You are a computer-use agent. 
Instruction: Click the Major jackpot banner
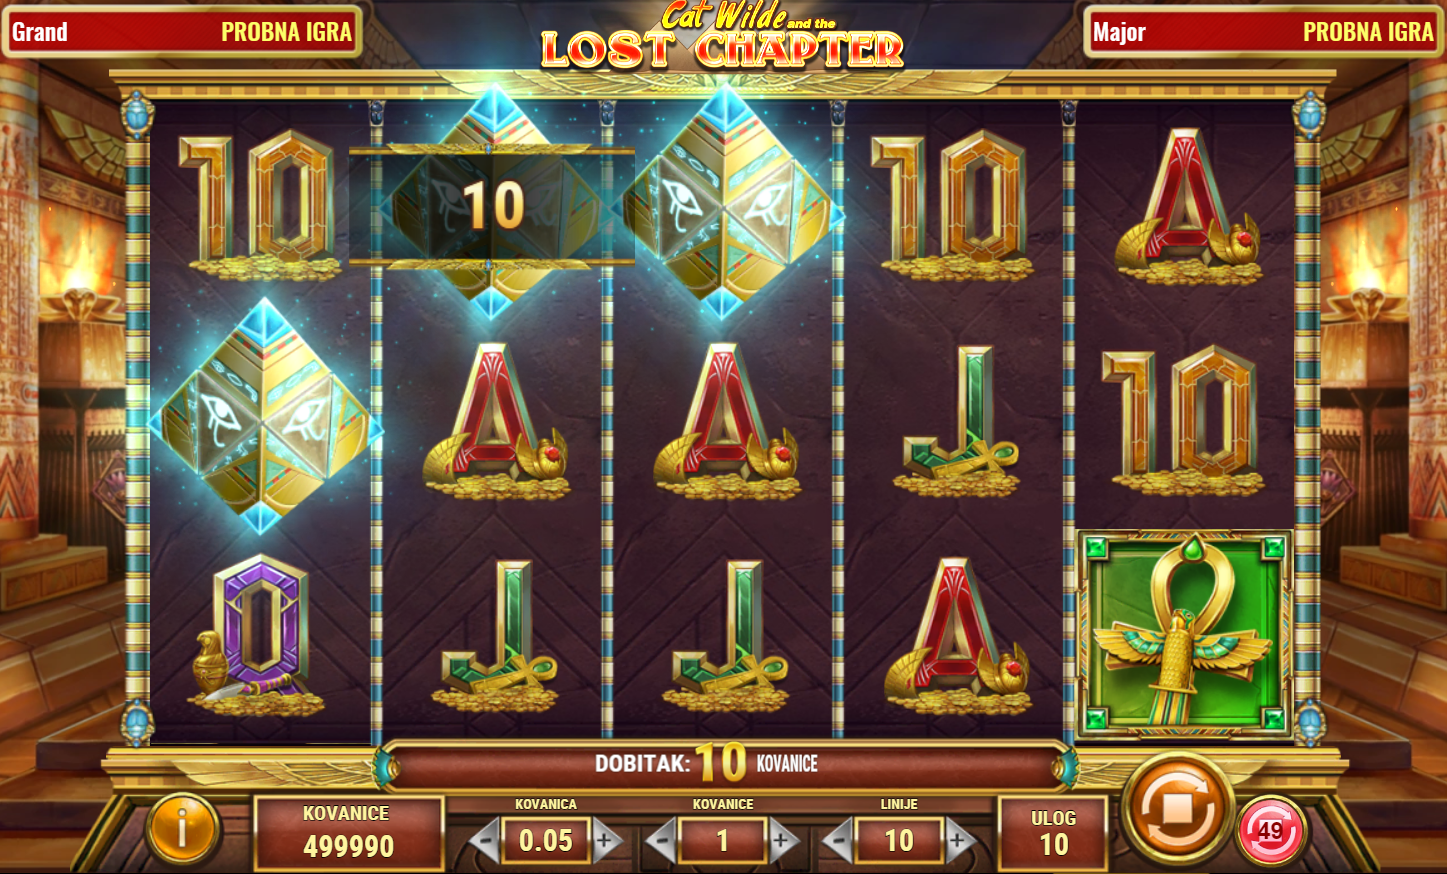1263,32
